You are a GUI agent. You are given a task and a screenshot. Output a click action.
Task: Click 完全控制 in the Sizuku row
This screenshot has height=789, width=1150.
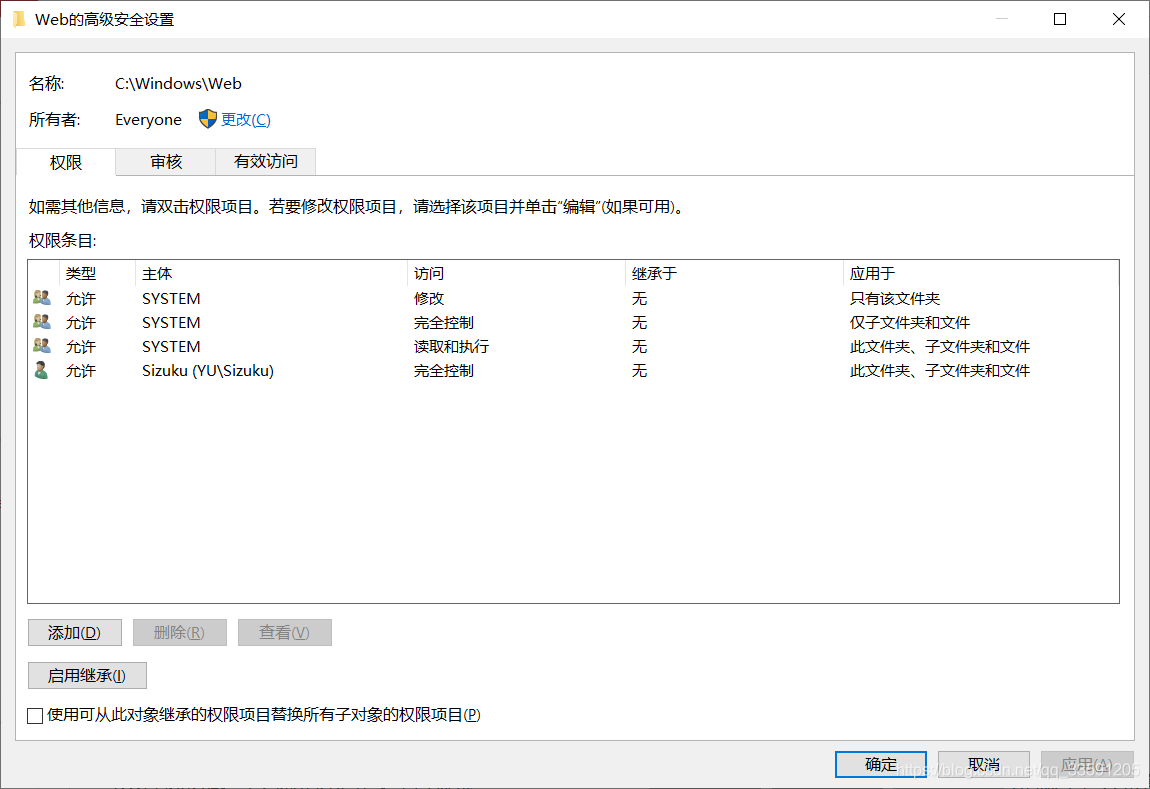[444, 370]
